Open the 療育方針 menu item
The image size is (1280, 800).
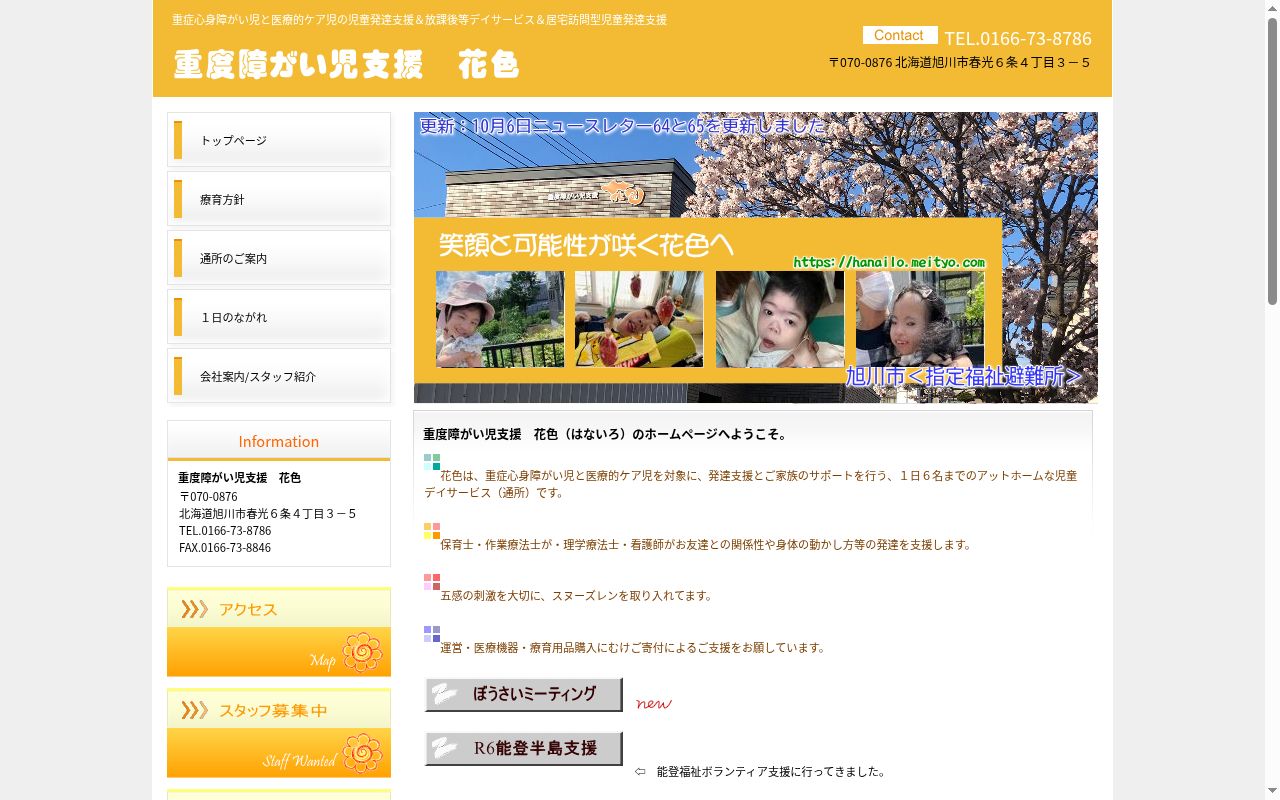tap(279, 199)
